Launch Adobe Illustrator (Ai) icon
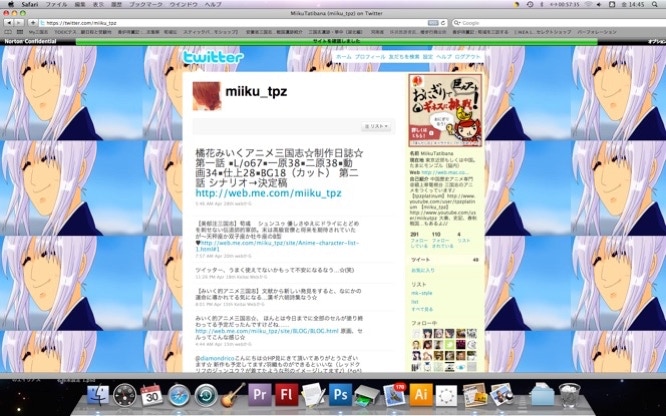 pos(421,395)
